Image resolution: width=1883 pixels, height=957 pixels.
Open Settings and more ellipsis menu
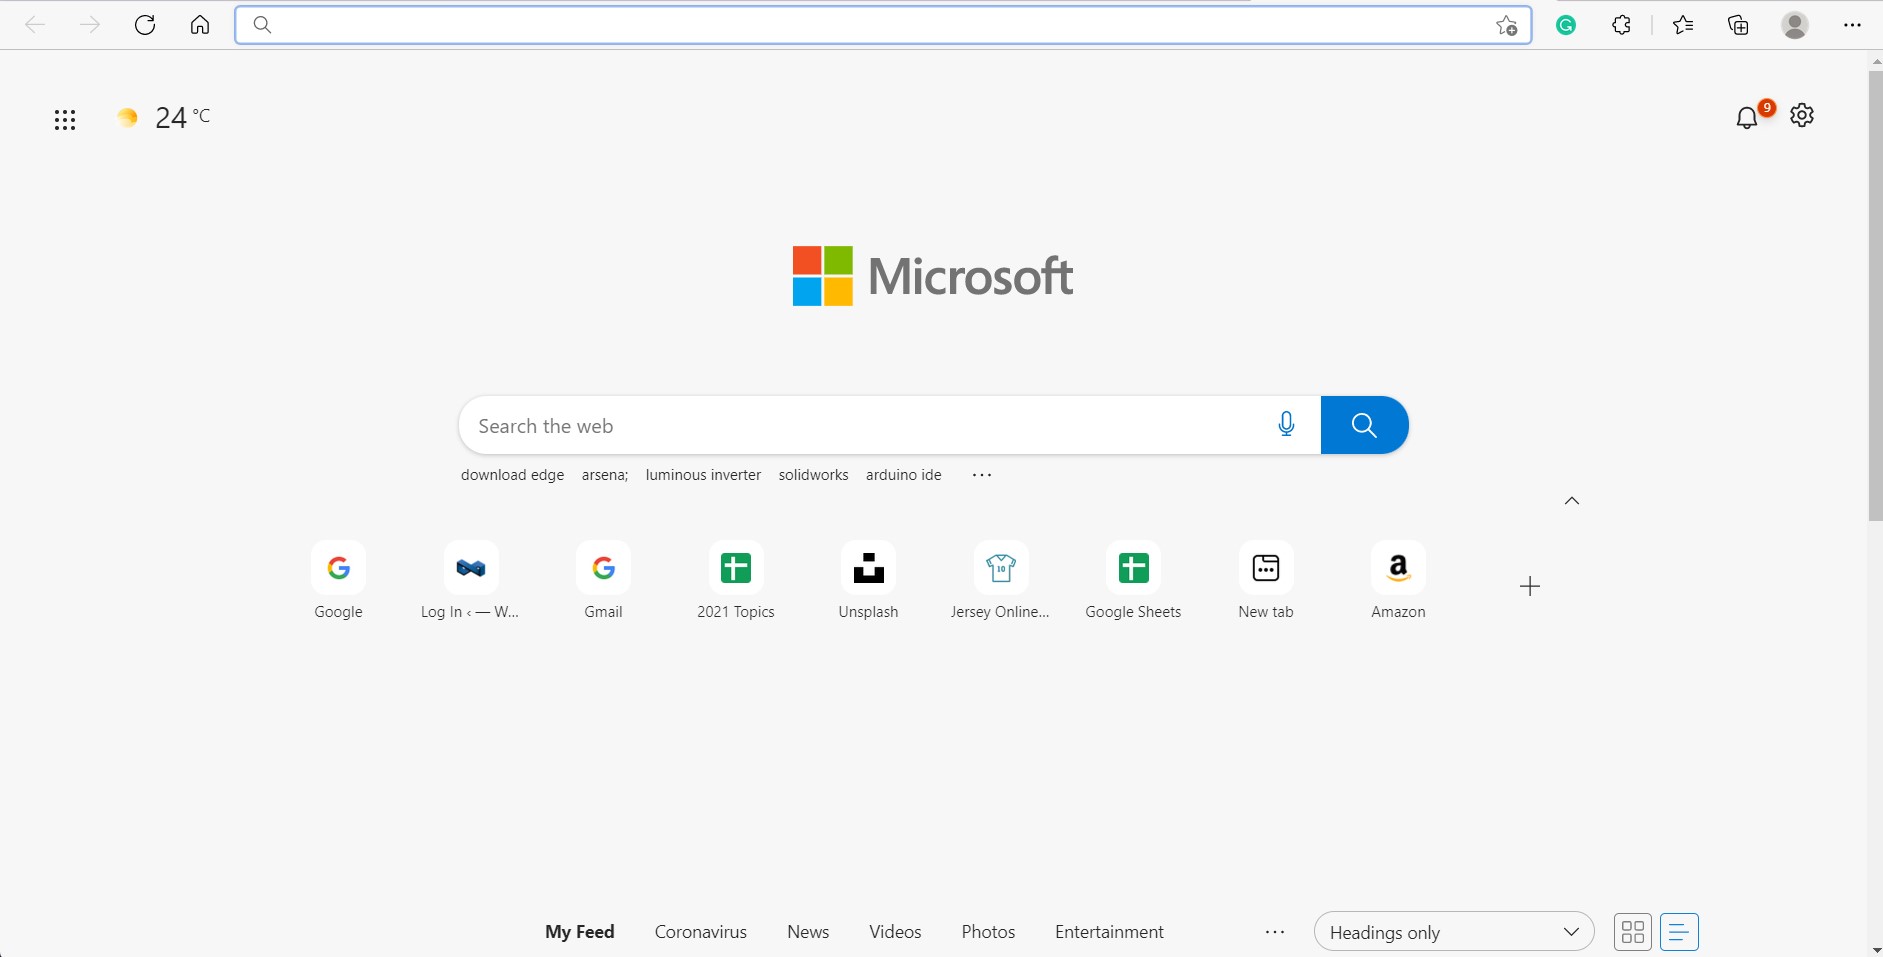(1852, 26)
